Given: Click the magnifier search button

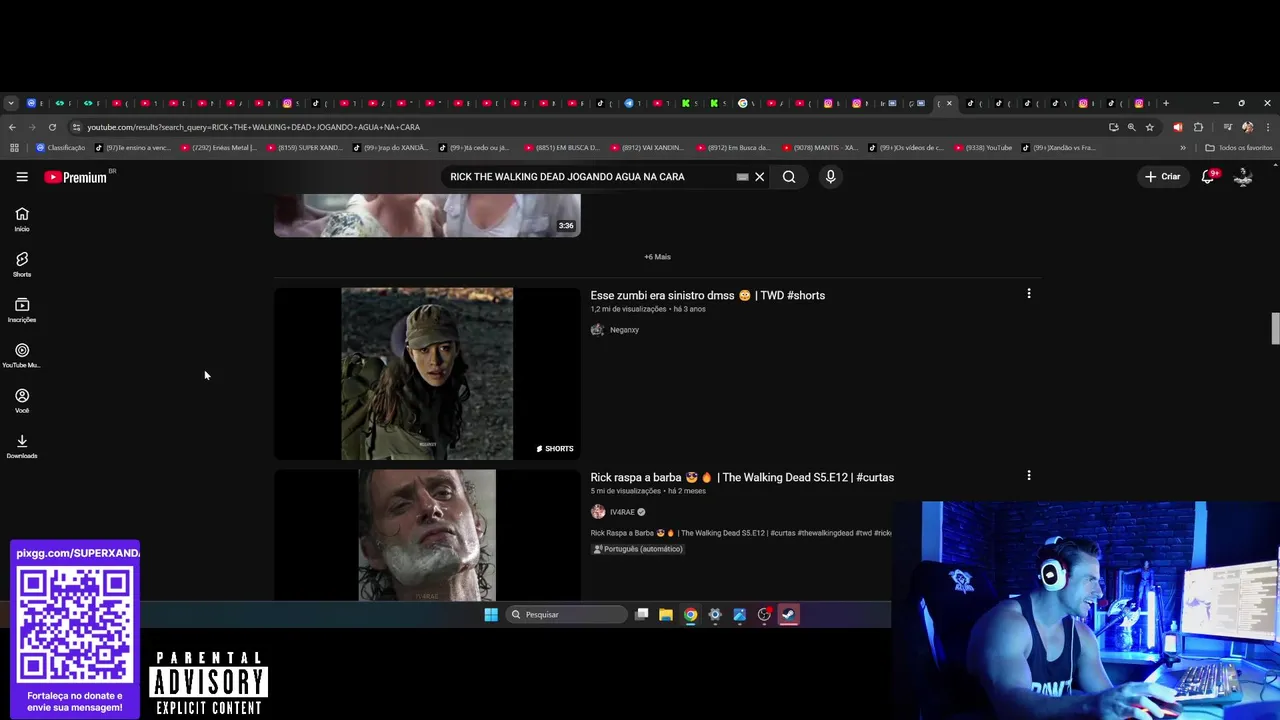Looking at the screenshot, I should (789, 177).
